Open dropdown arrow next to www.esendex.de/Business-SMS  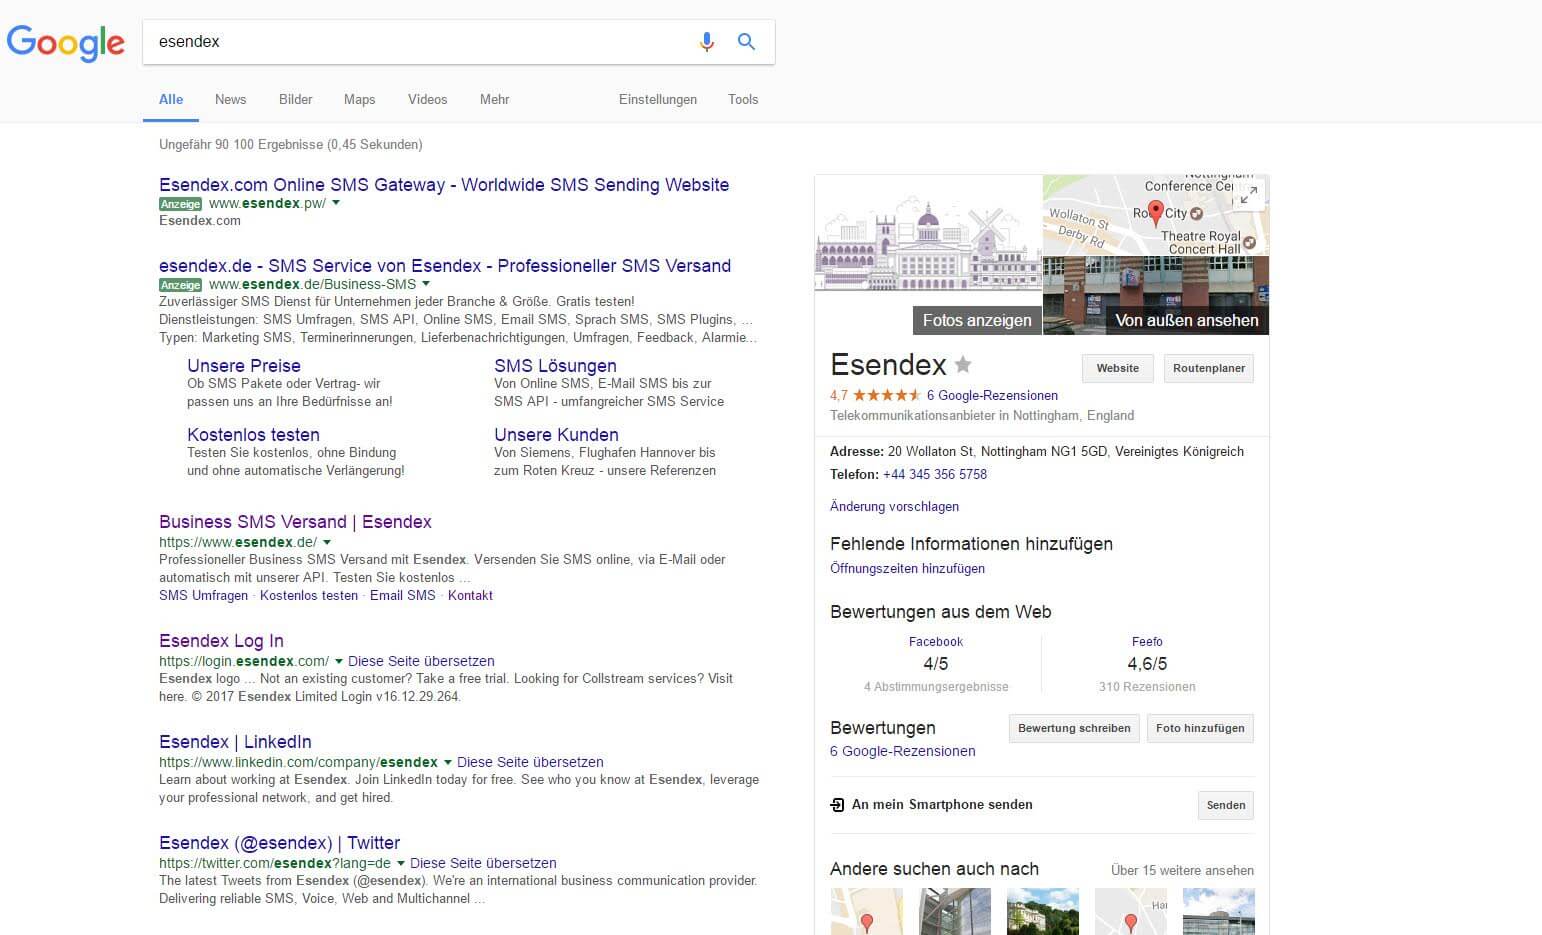426,284
